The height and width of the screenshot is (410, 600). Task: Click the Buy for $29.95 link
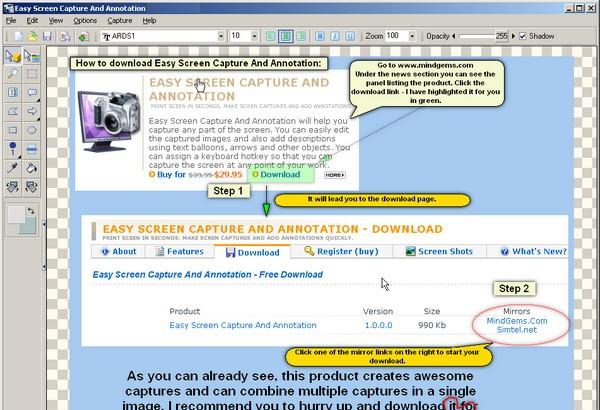(196, 175)
